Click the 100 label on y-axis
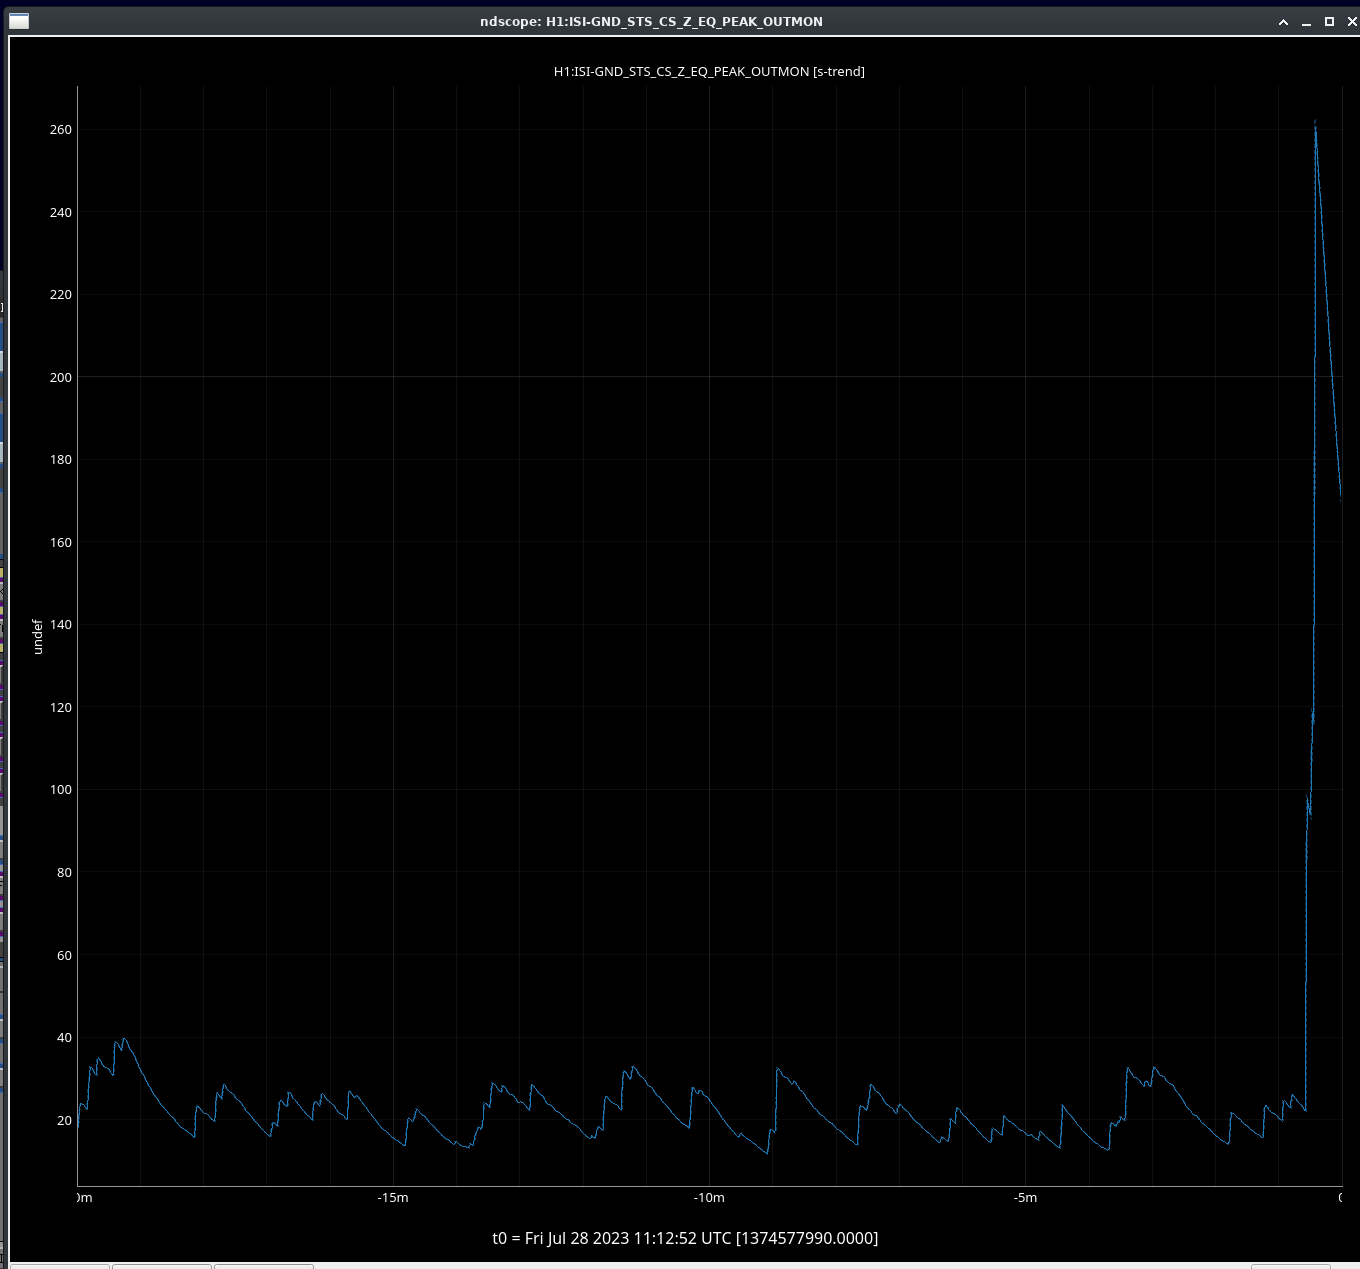This screenshot has width=1360, height=1269. (61, 790)
